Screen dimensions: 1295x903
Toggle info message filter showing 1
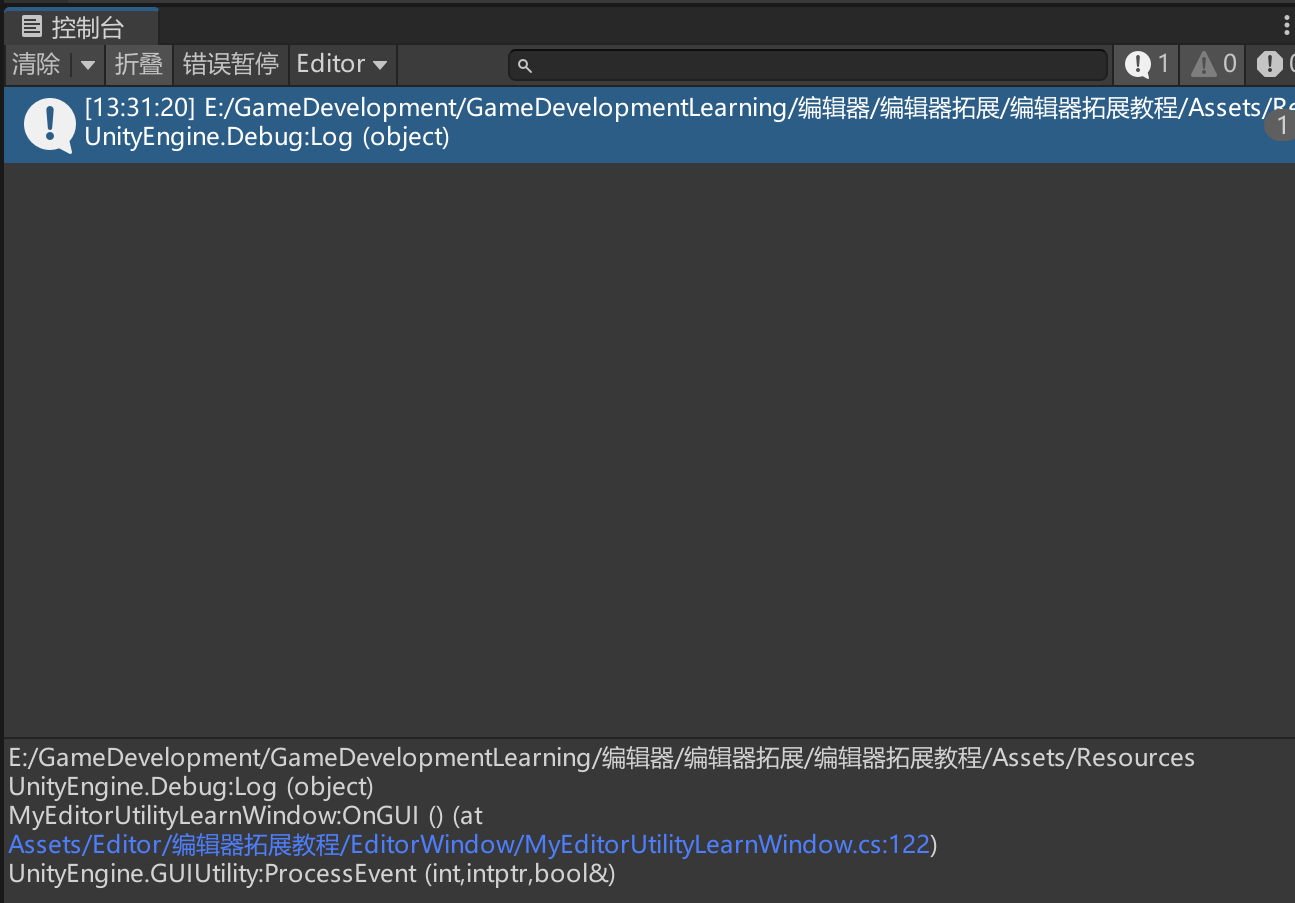(1147, 65)
